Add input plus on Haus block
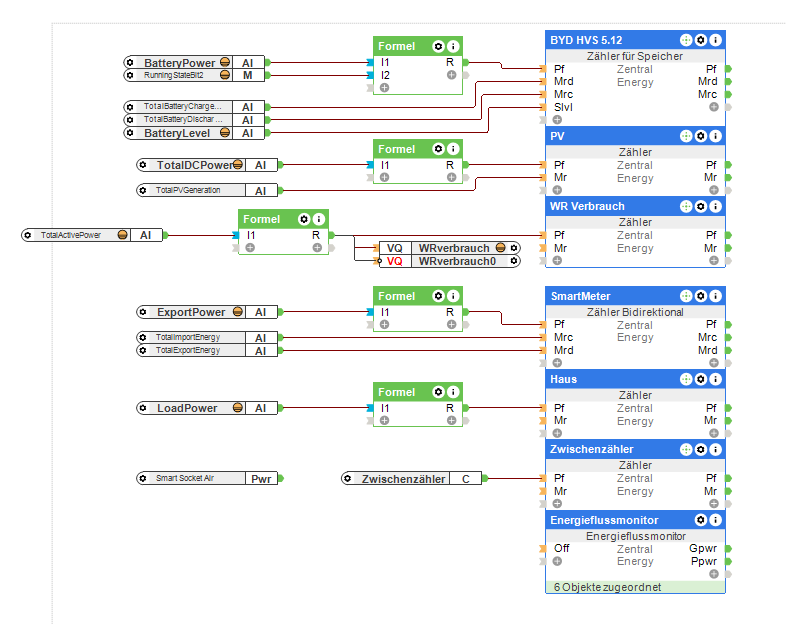The width and height of the screenshot is (786, 624). [557, 433]
